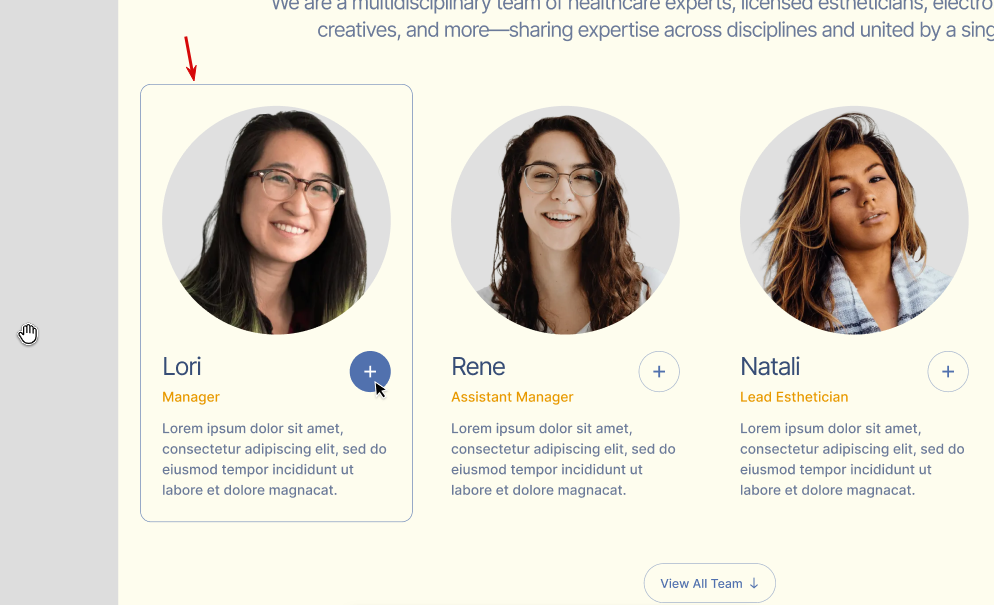994x605 pixels.
Task: Click Lori's Lorem ipsum description text
Action: pyautogui.click(x=274, y=459)
